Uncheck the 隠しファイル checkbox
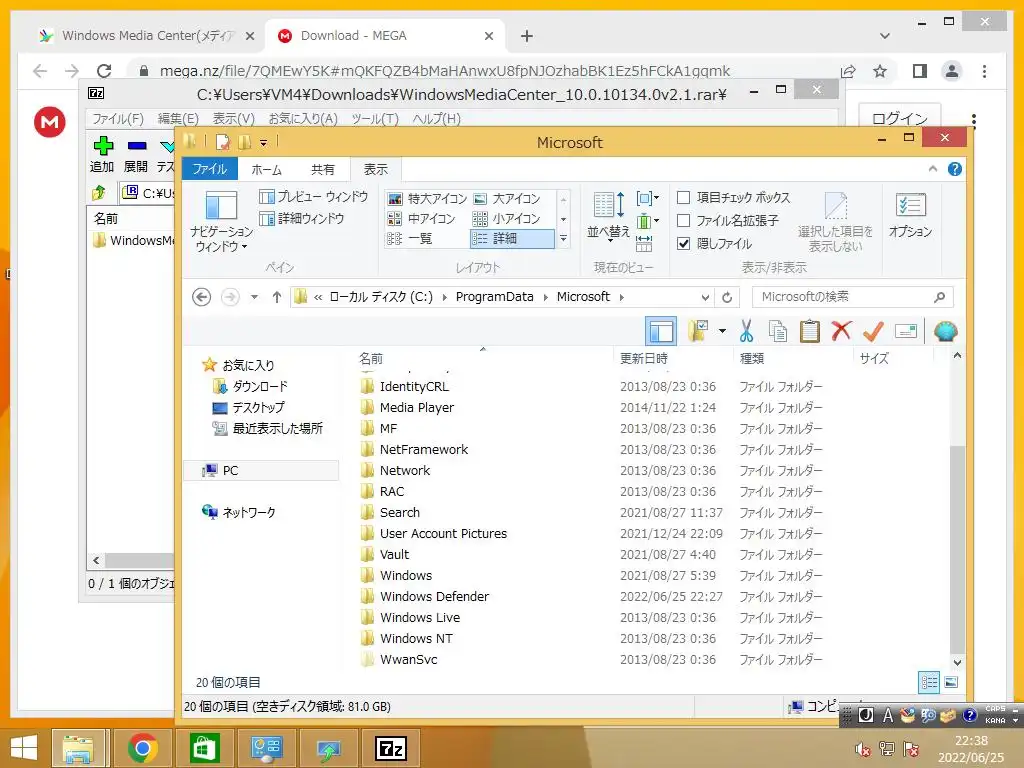This screenshot has height=768, width=1024. click(683, 244)
